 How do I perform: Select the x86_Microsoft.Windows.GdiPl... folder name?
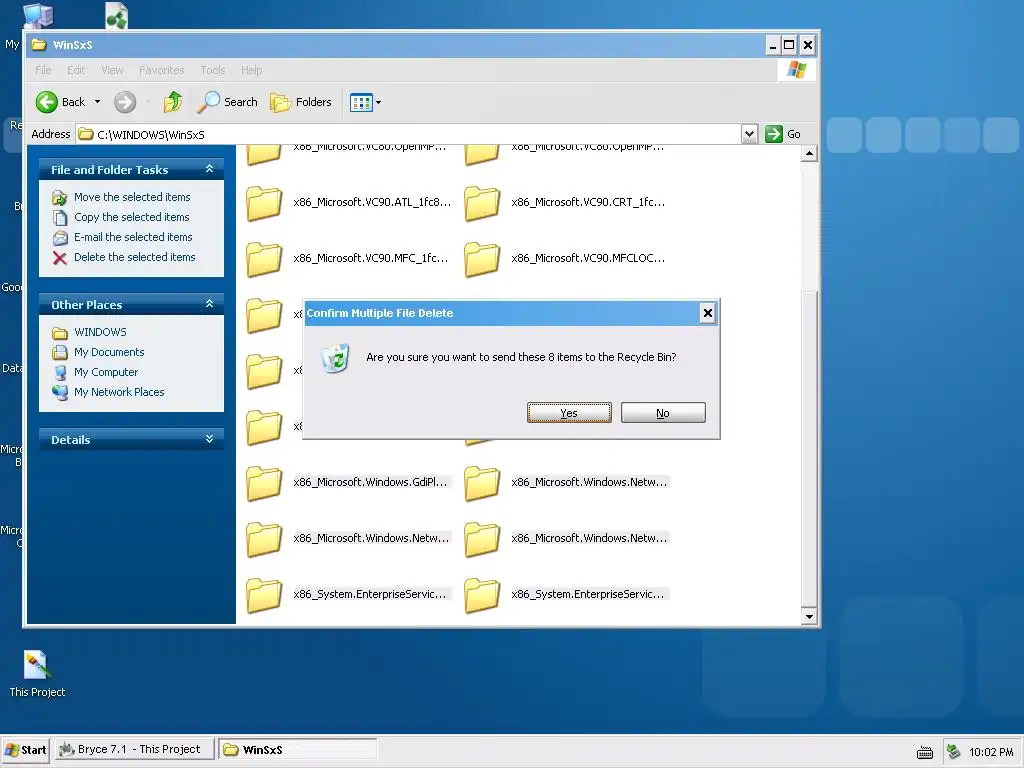(370, 482)
